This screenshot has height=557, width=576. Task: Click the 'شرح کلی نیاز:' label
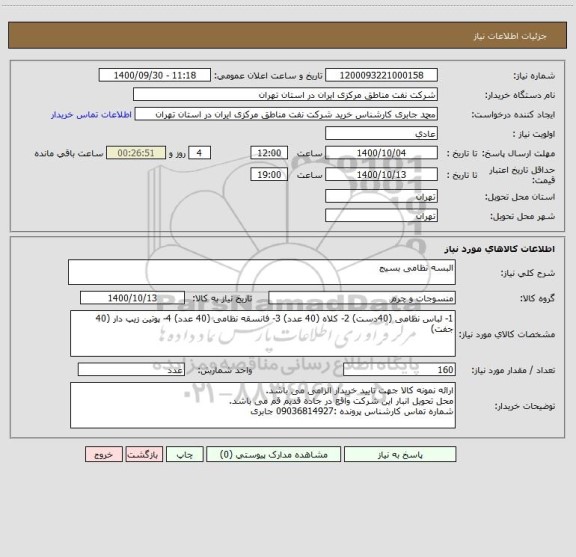(x=528, y=273)
